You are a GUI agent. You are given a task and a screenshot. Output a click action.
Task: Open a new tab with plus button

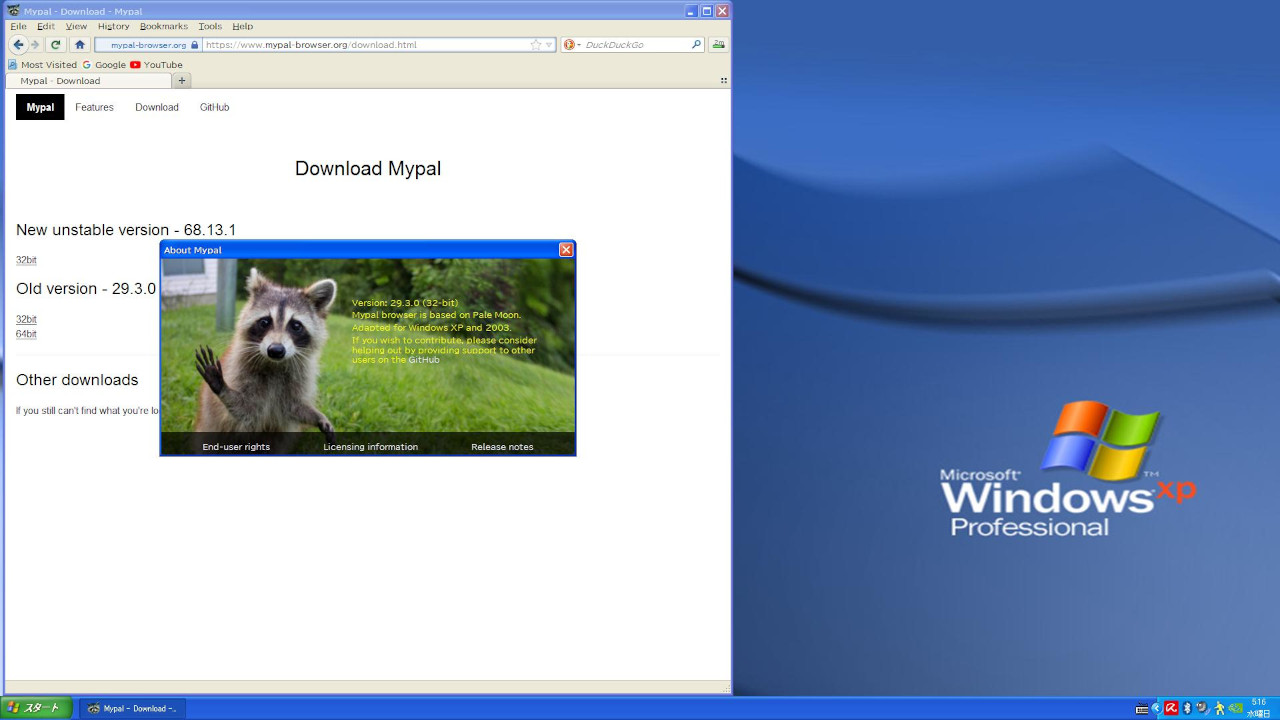point(182,81)
